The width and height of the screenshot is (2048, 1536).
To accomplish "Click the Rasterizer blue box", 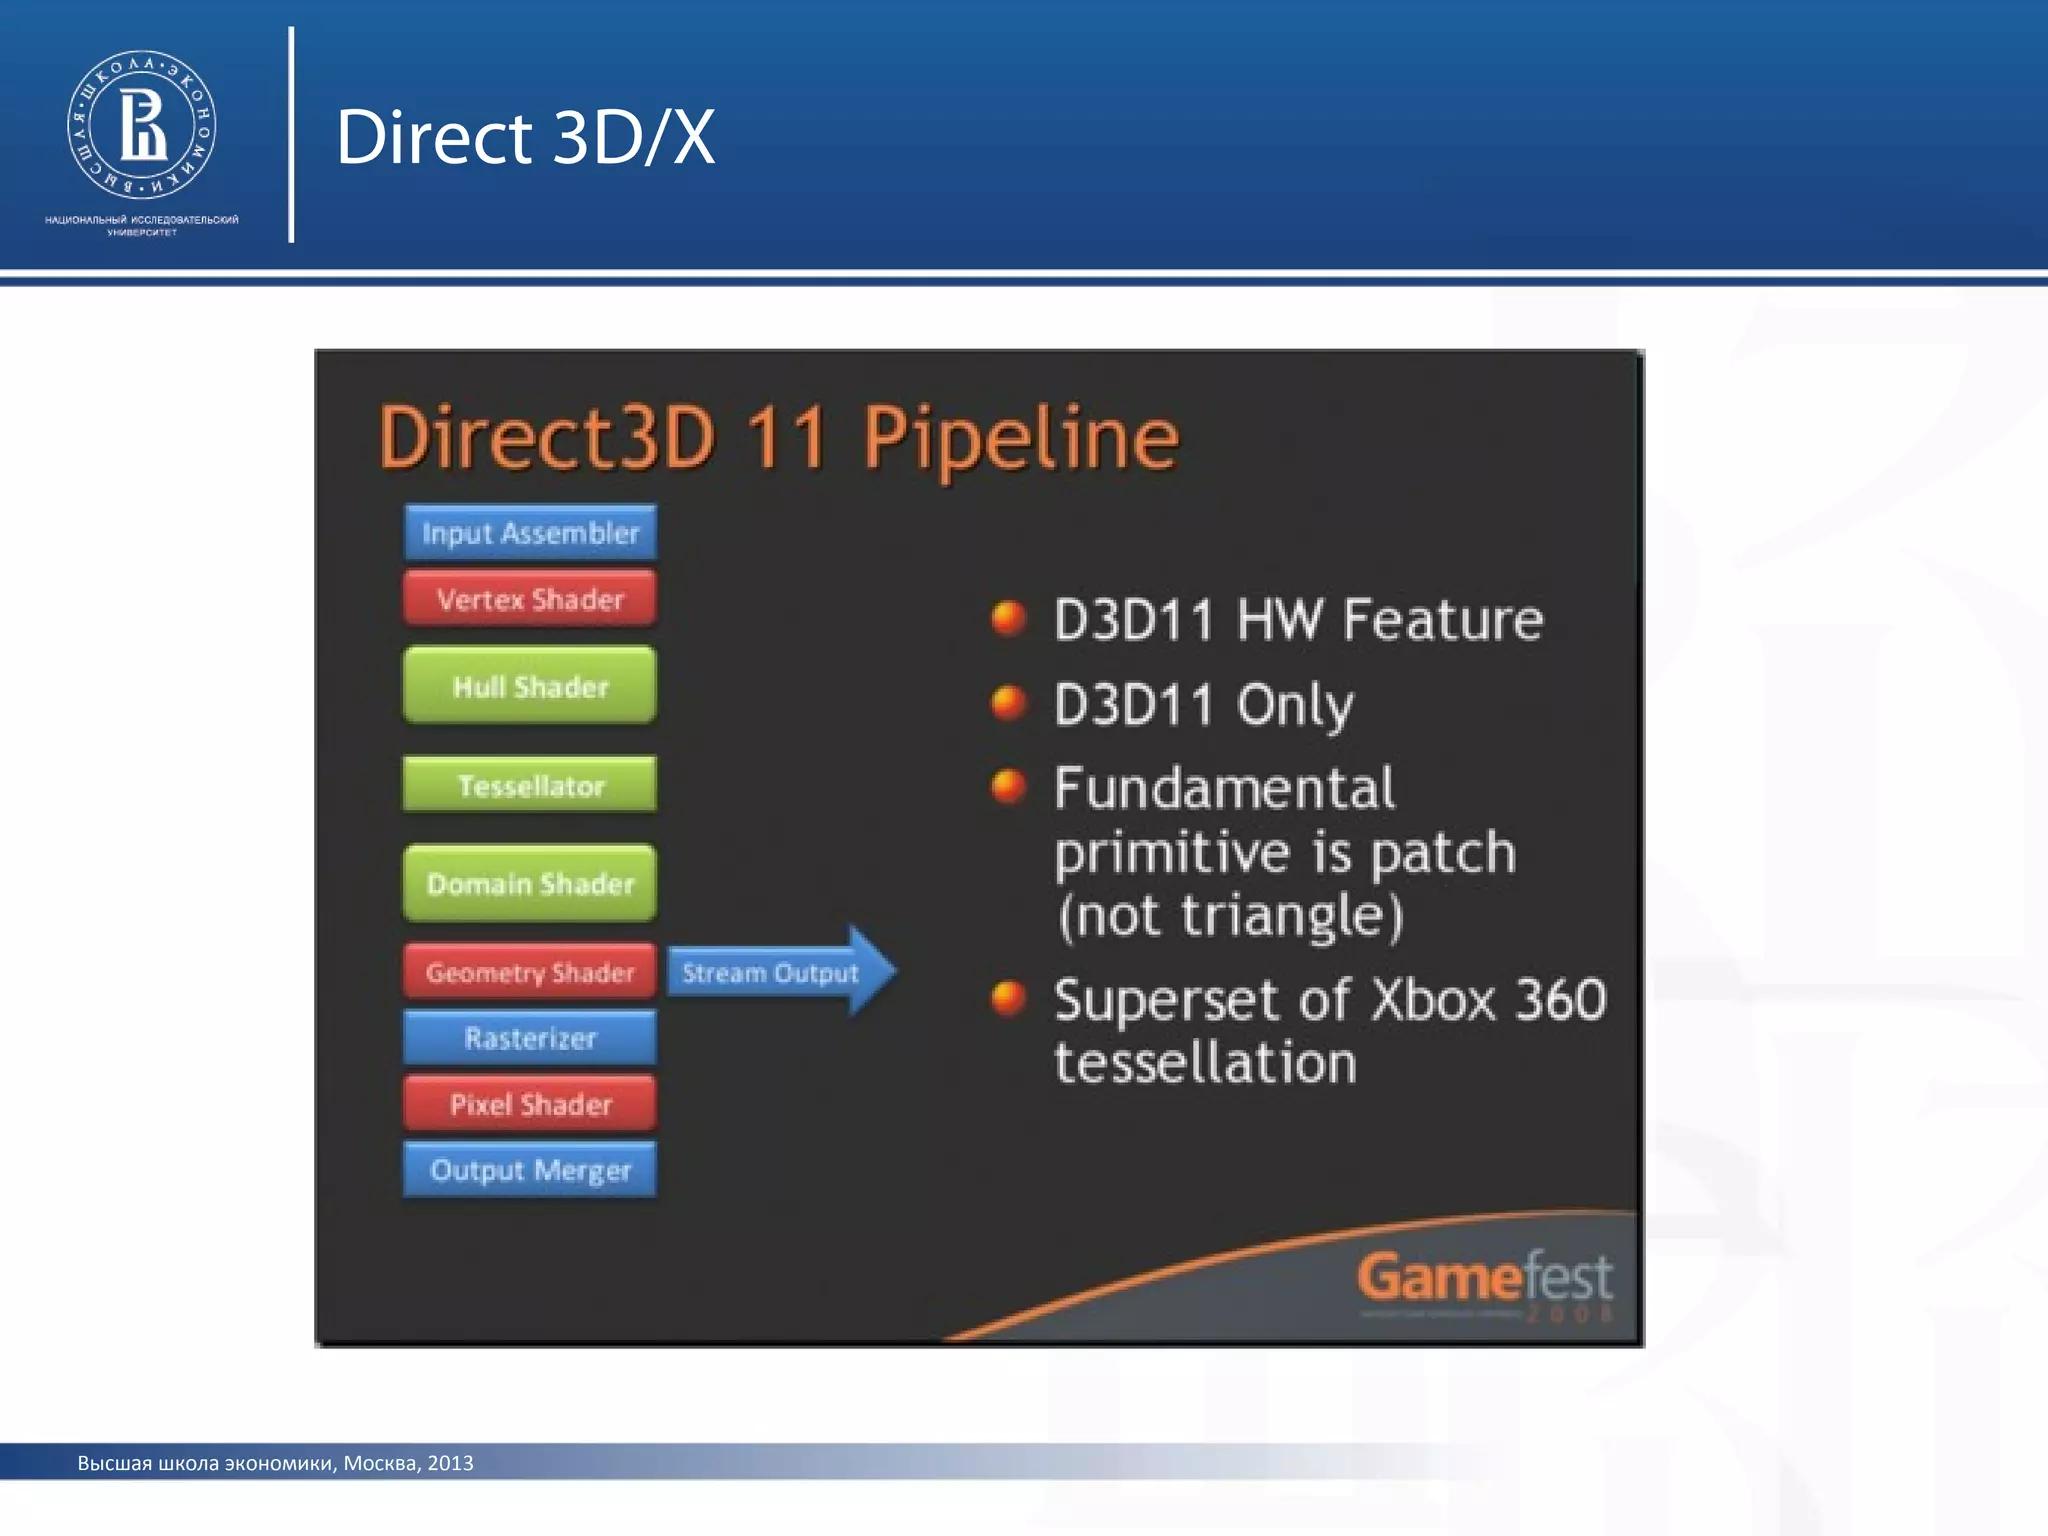I will 530,1038.
